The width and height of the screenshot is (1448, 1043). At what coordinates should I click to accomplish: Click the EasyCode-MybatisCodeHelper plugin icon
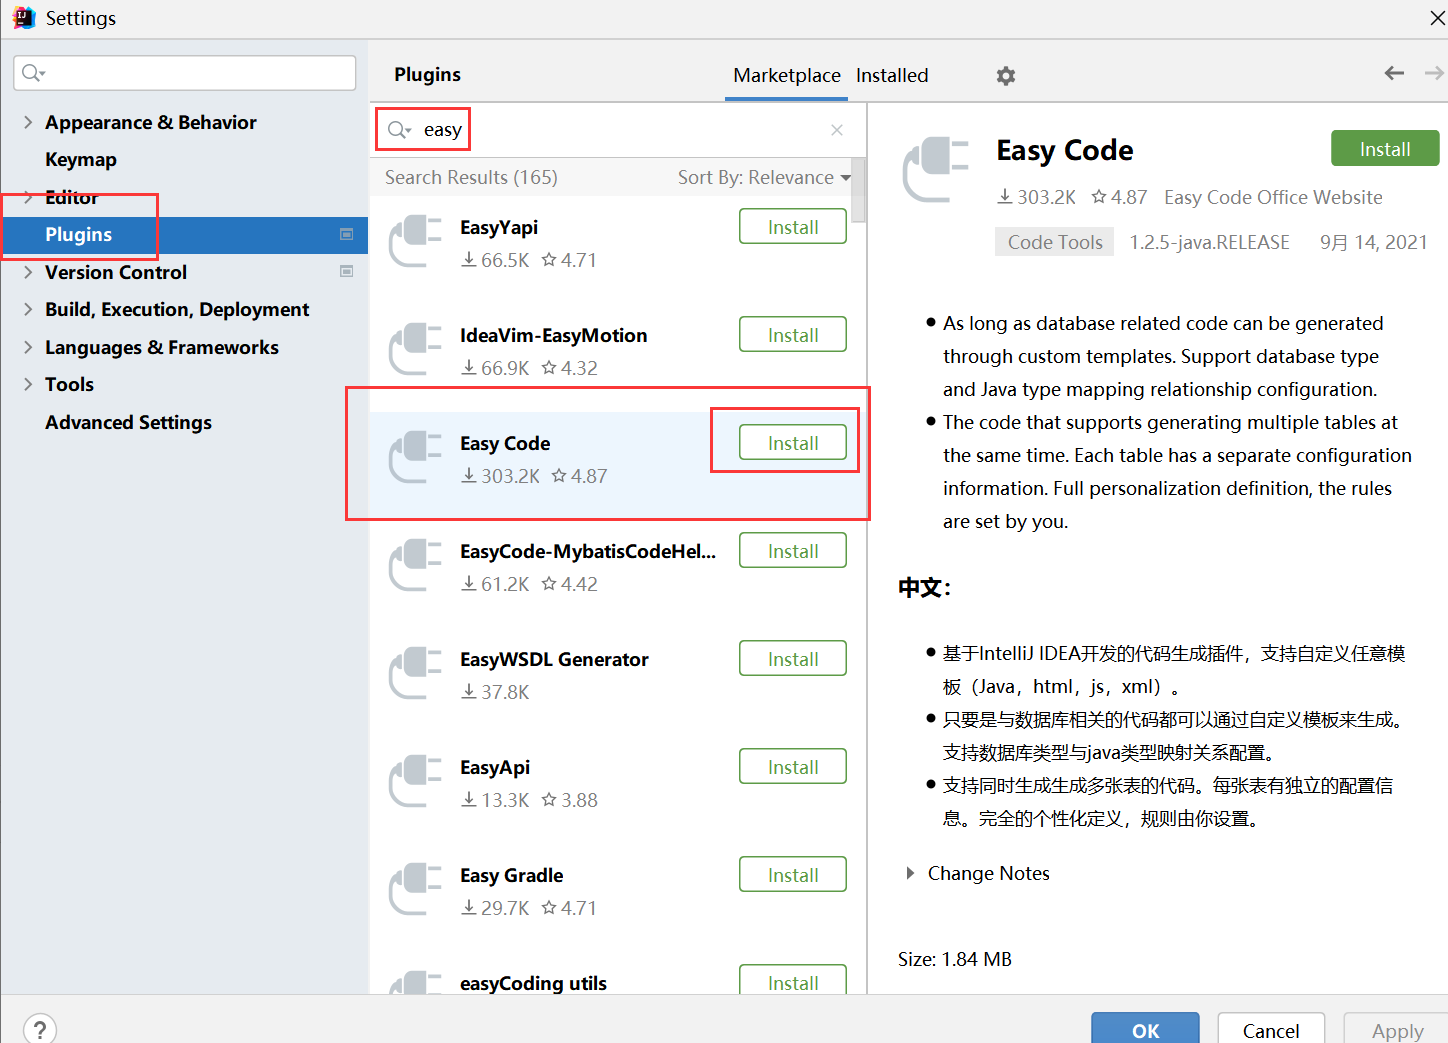[415, 565]
